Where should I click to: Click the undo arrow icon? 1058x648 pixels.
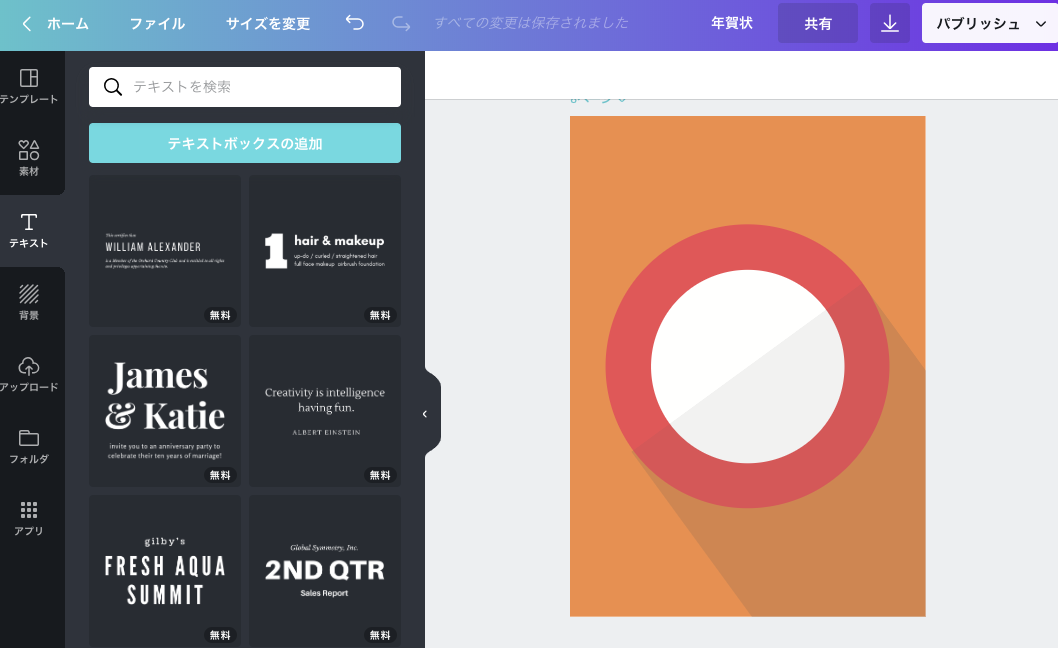tap(354, 23)
